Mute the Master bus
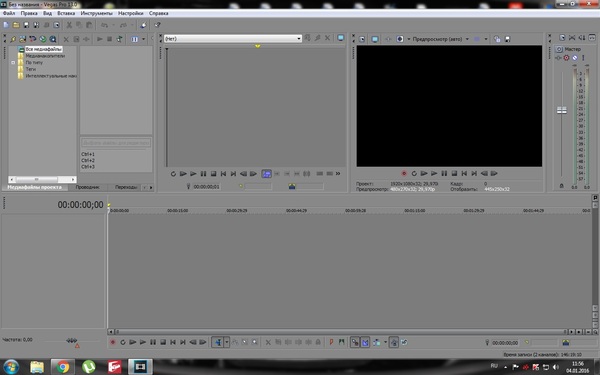 575,58
